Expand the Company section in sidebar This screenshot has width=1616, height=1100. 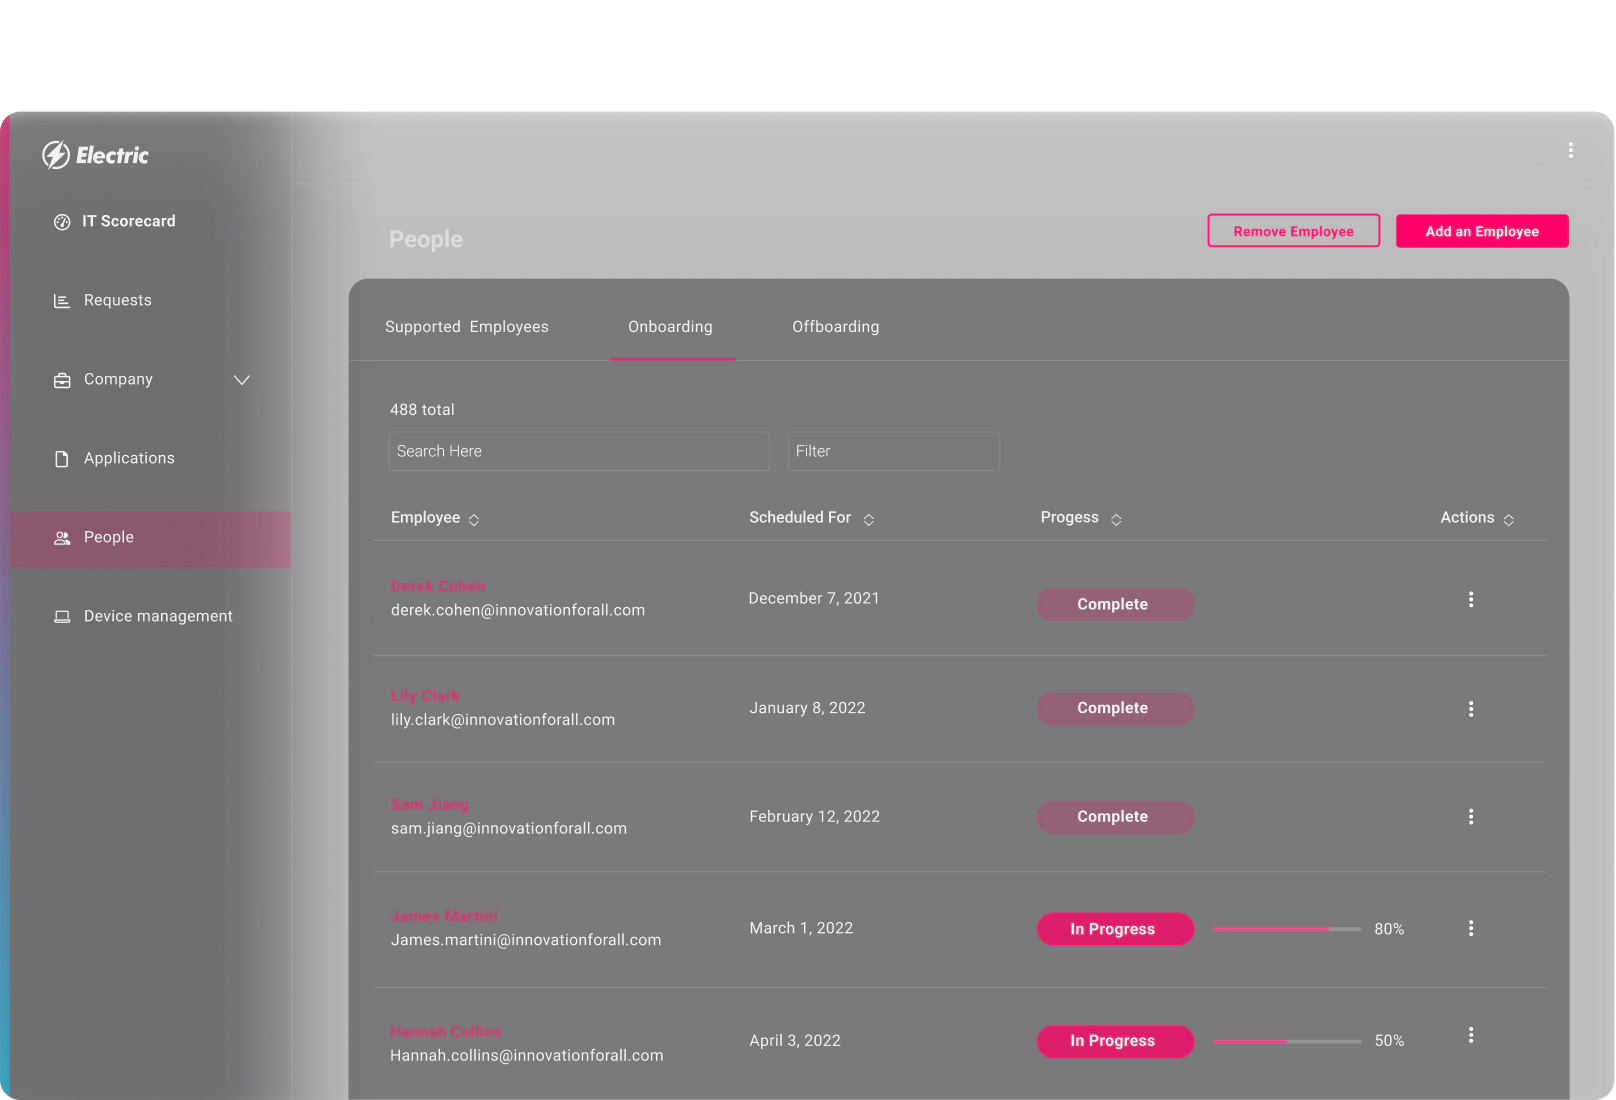click(x=241, y=380)
